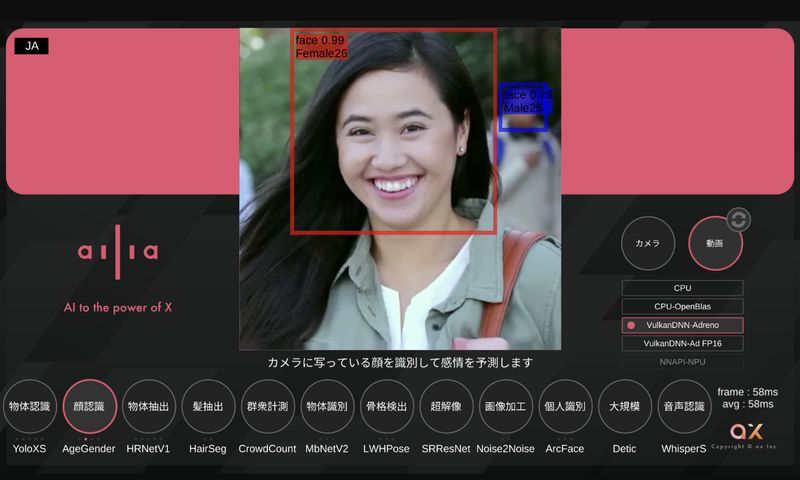
Task: Select the 物体認識 YoloXS circle button
Action: pos(29,407)
